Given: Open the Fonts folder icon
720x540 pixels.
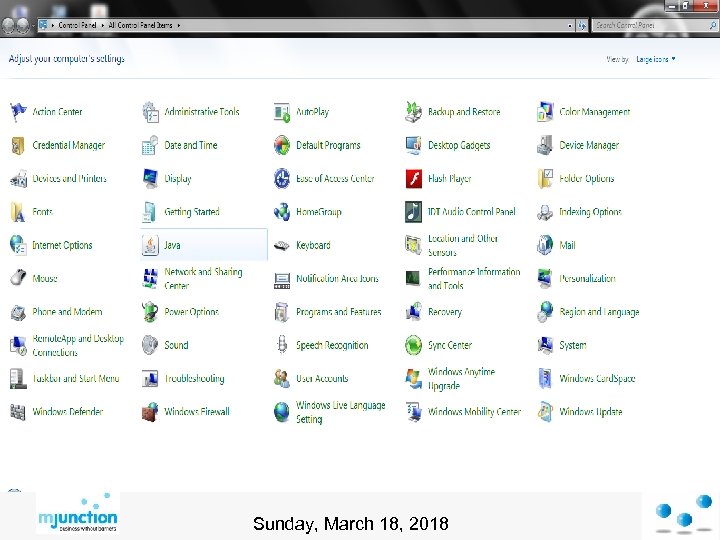Looking at the screenshot, I should coord(18,212).
